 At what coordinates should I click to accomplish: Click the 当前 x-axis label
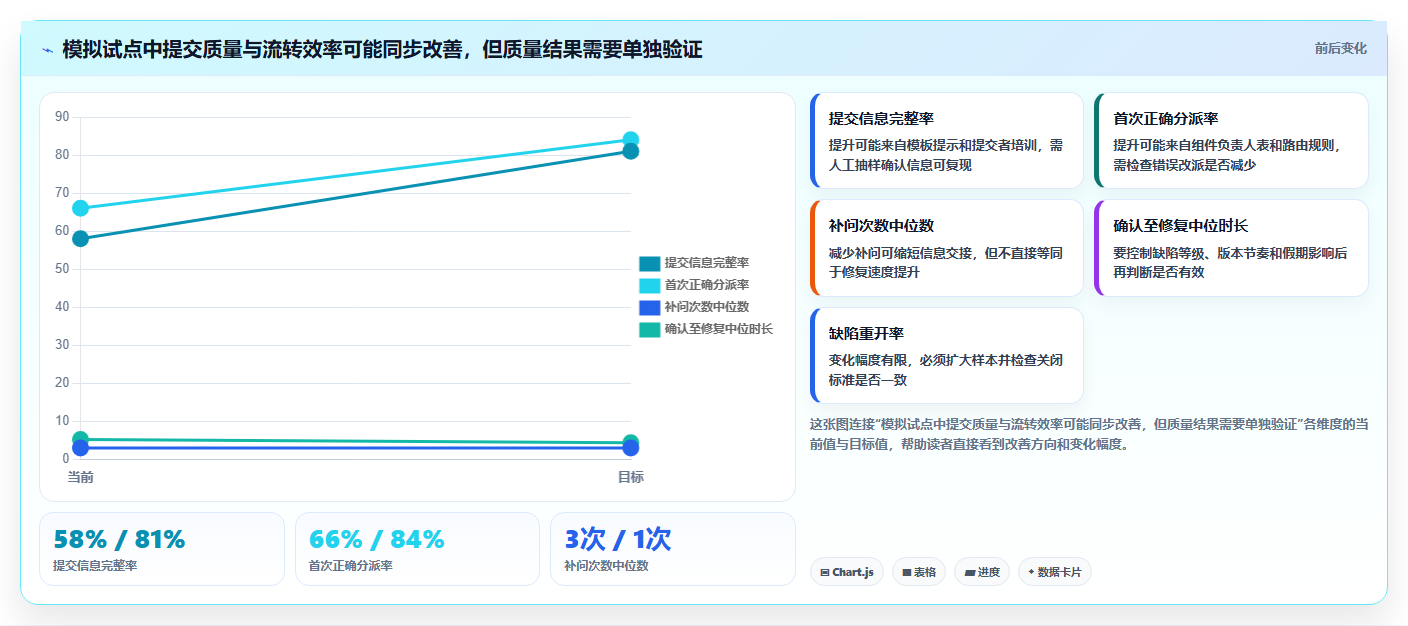(81, 477)
